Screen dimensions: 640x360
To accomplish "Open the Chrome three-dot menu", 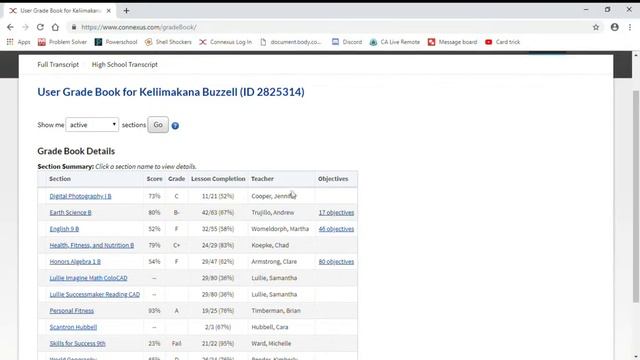I will click(x=630, y=27).
